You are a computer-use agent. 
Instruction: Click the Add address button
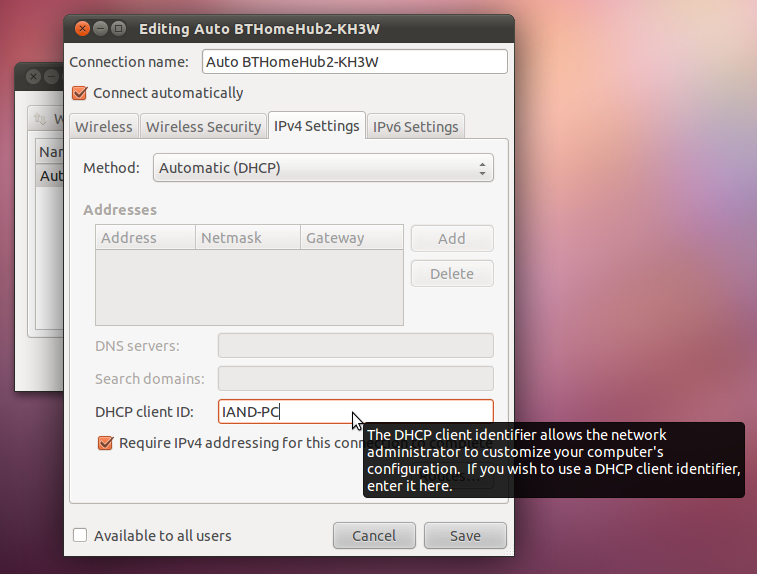click(452, 238)
